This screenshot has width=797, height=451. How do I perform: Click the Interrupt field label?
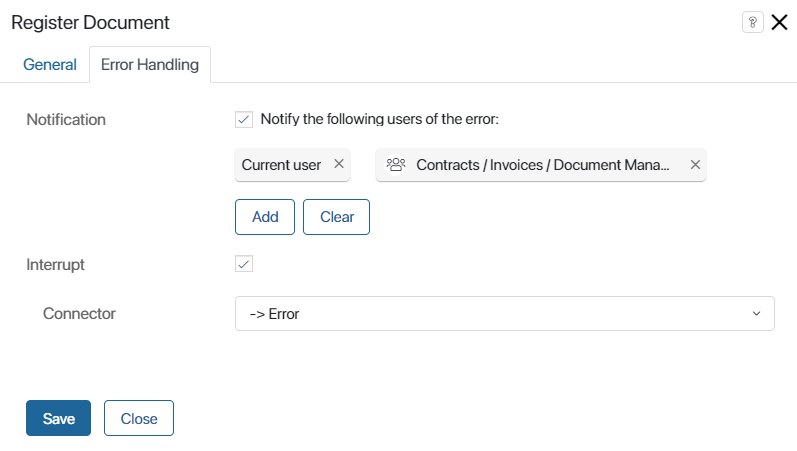click(x=55, y=264)
